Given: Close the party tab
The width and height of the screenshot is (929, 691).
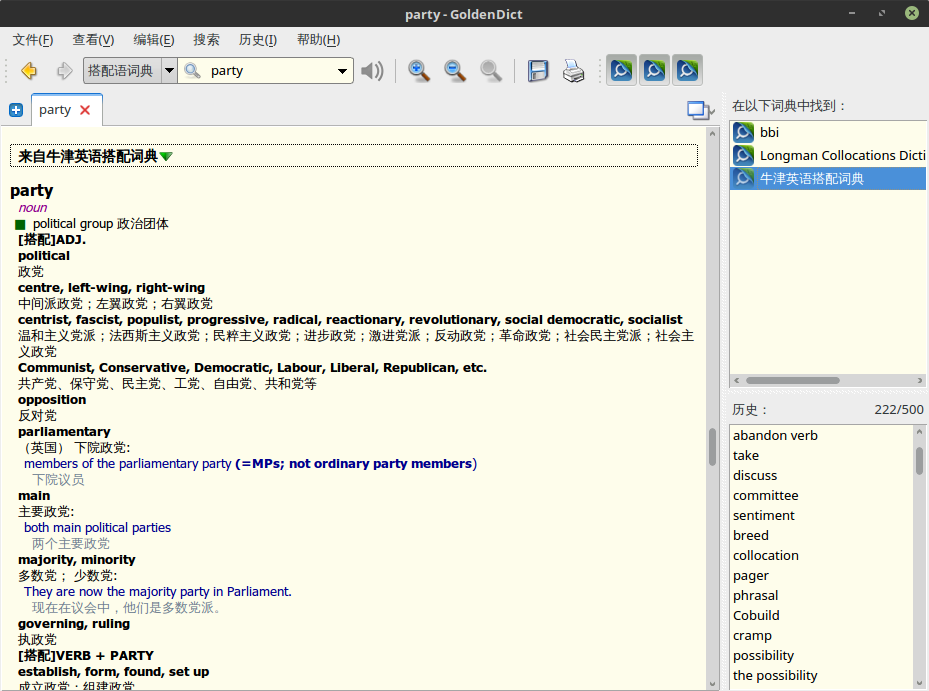Looking at the screenshot, I should 85,110.
